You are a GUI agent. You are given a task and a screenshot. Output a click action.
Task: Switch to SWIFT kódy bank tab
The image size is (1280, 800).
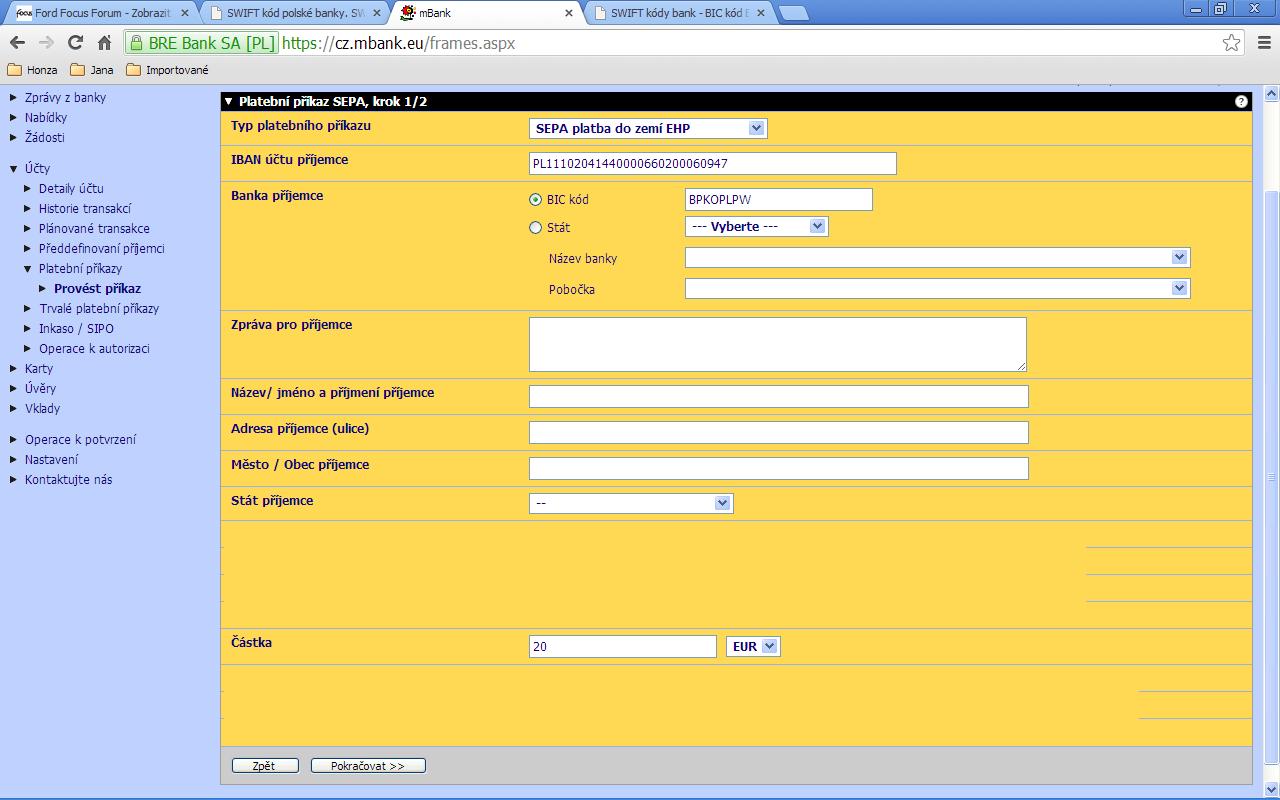[x=680, y=13]
